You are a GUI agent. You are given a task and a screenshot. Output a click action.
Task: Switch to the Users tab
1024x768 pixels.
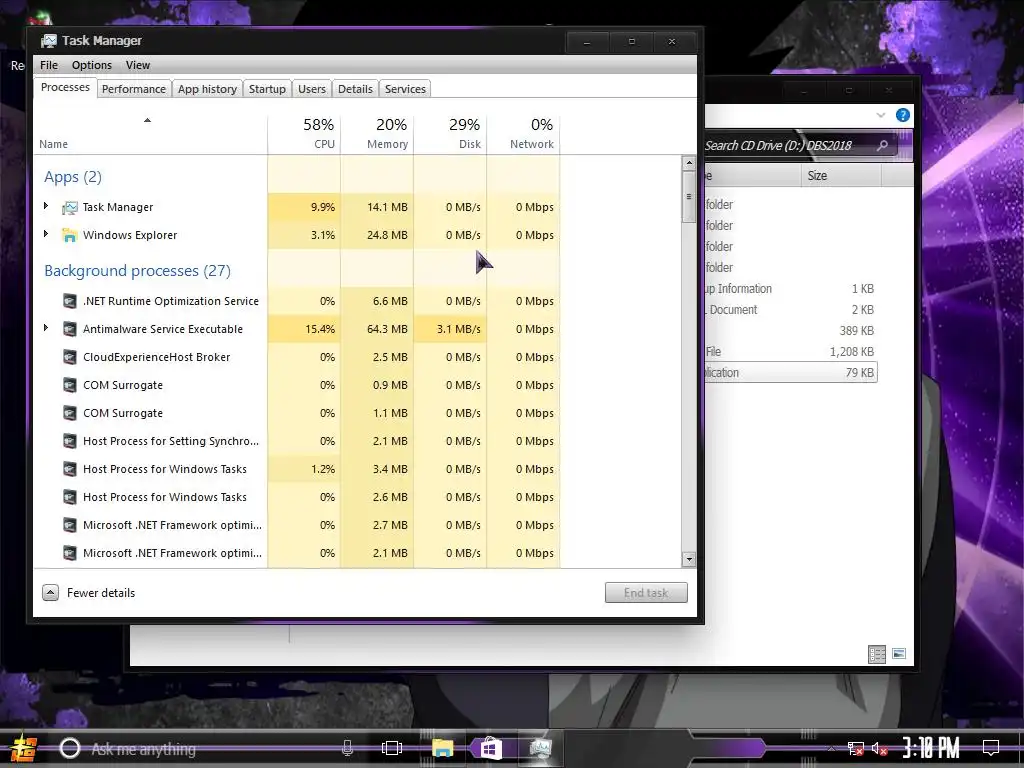pos(312,89)
